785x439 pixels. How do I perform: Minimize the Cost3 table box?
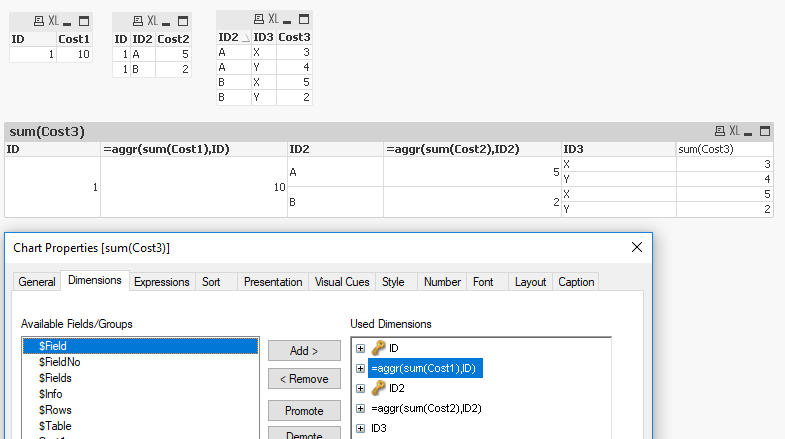(x=287, y=21)
